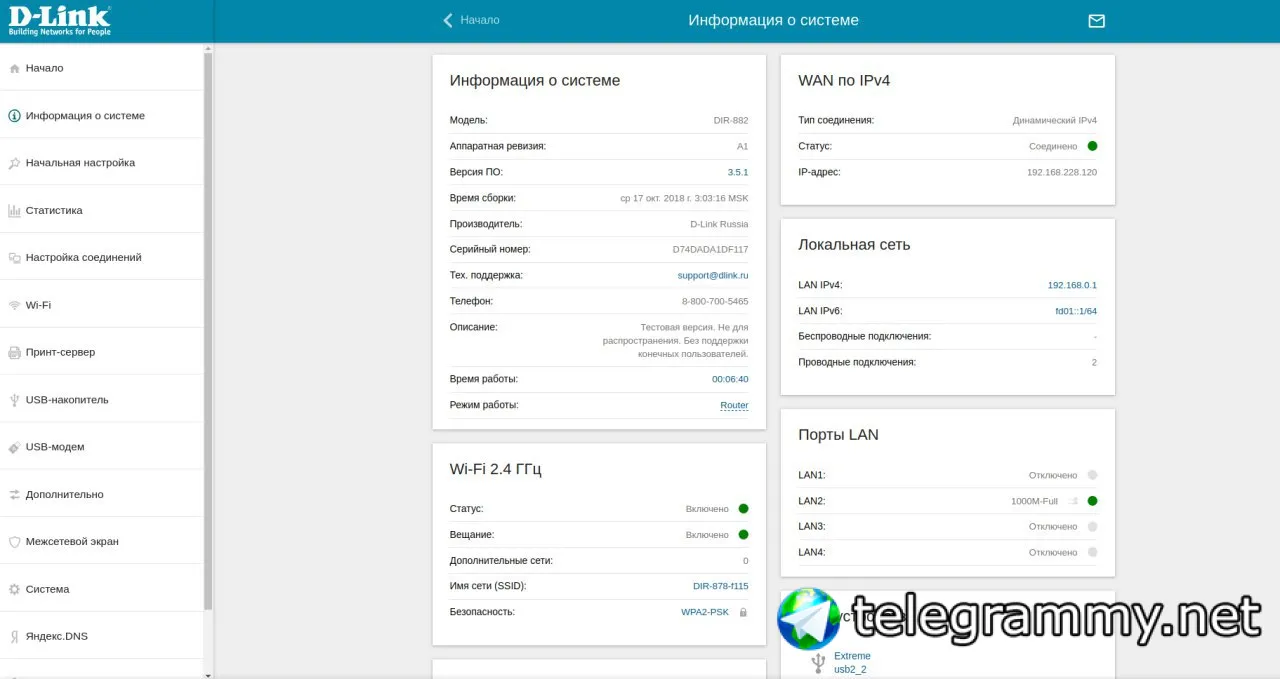Viewport: 1280px width, 679px height.
Task: Click the support@dlink.ru email link
Action: [x=713, y=275]
